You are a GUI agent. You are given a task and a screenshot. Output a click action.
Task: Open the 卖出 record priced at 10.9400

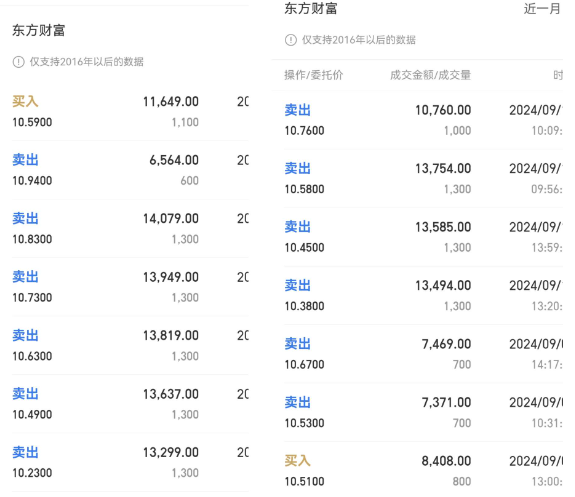[x=130, y=170]
